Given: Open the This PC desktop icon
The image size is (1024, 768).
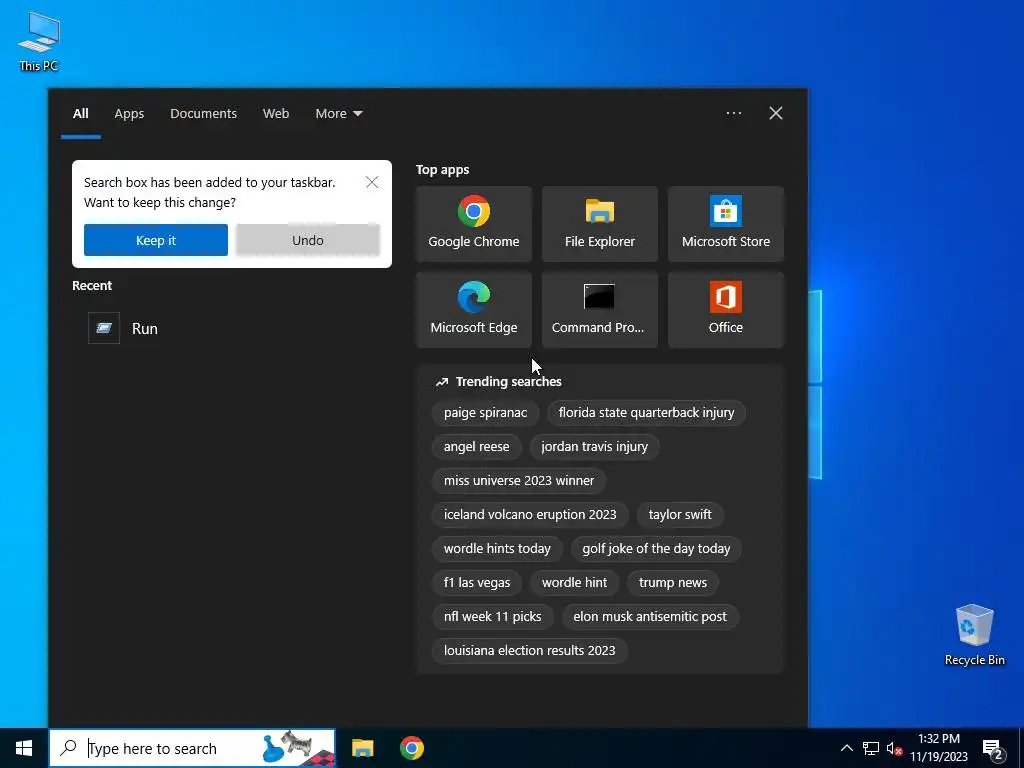Looking at the screenshot, I should tap(39, 42).
